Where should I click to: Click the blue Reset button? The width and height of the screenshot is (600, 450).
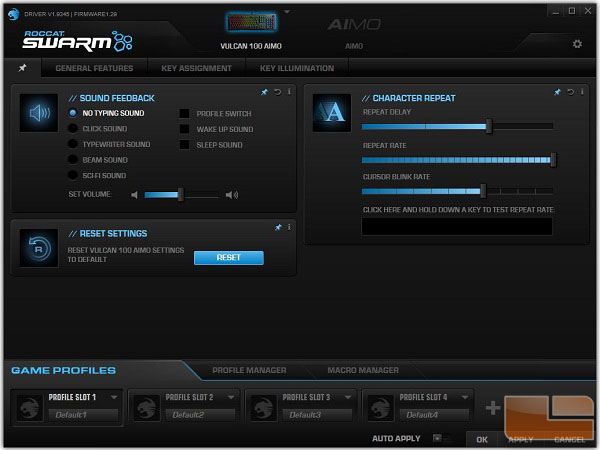[229, 258]
